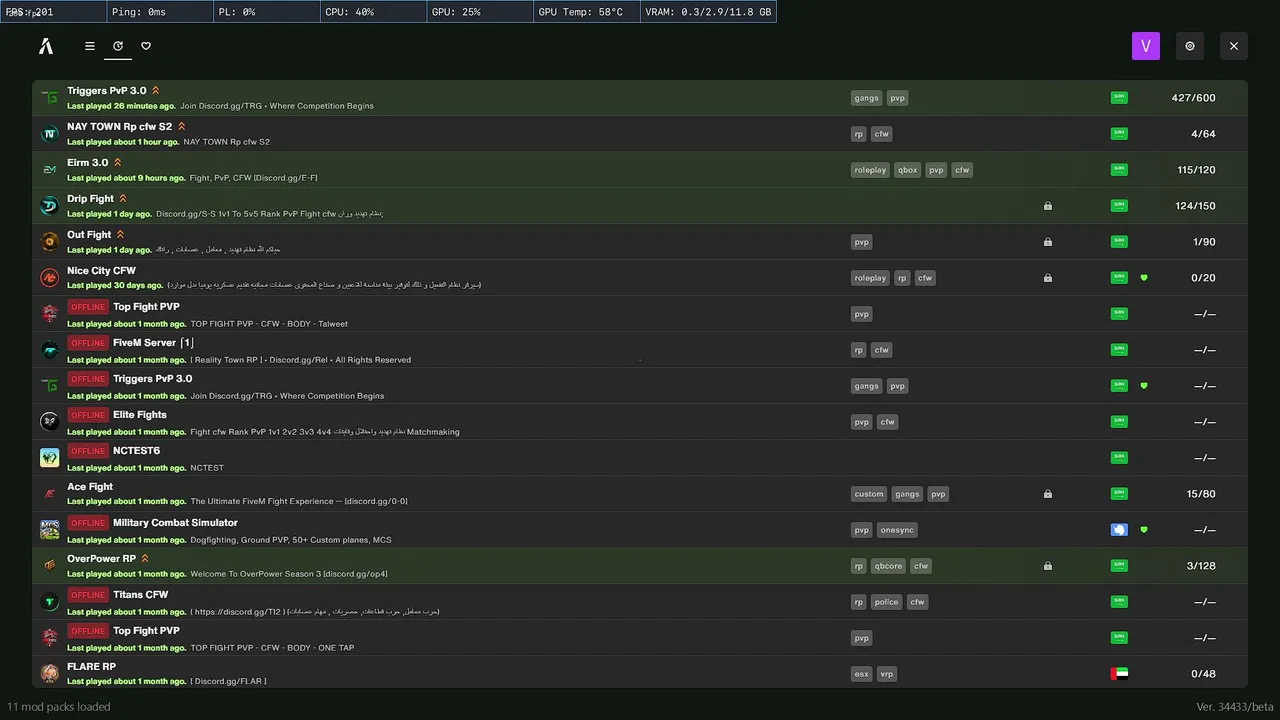Click the Ace Fight server icon
Viewport: 1280px width, 720px height.
(x=50, y=494)
